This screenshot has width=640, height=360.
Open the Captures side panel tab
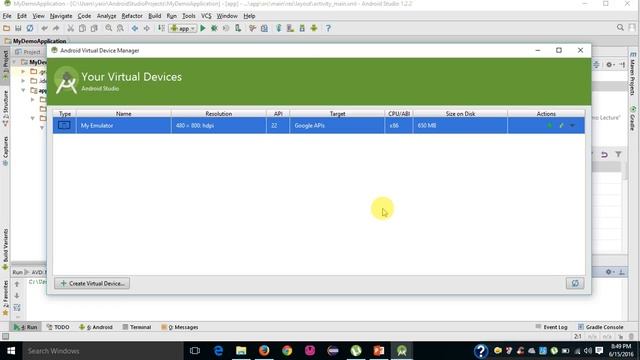pos(5,151)
